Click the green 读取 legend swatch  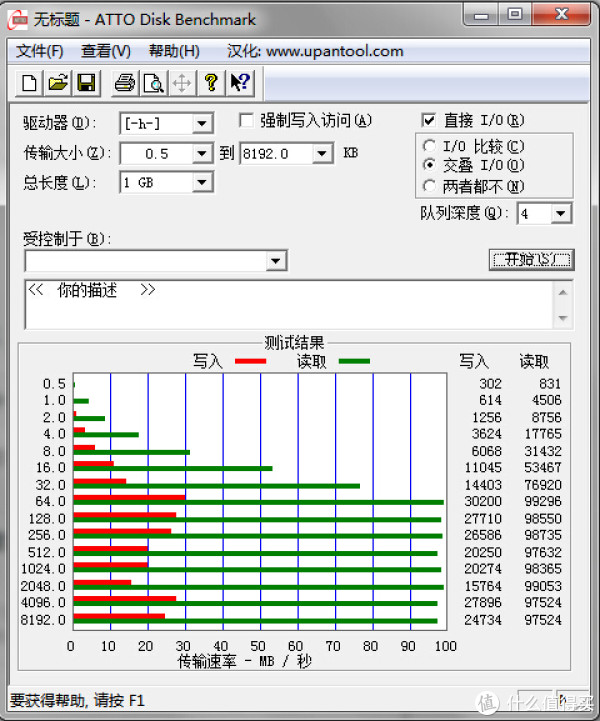pyautogui.click(x=354, y=361)
